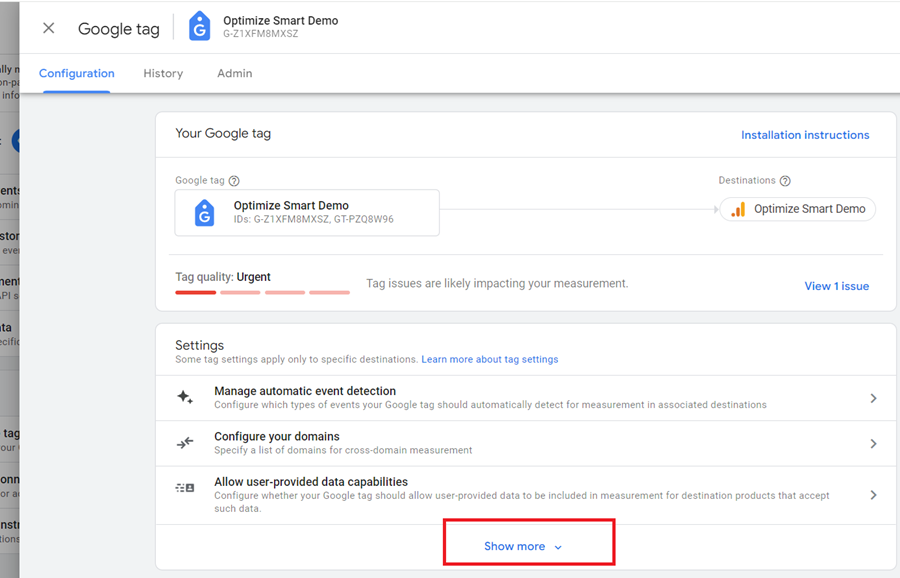Expand settings with Show more
This screenshot has height=578, width=900.
tap(523, 546)
